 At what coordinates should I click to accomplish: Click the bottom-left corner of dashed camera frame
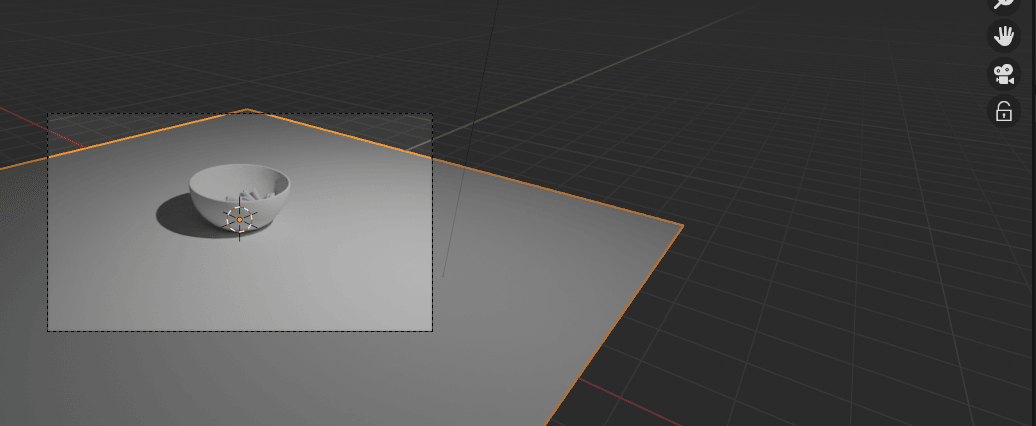pos(48,331)
